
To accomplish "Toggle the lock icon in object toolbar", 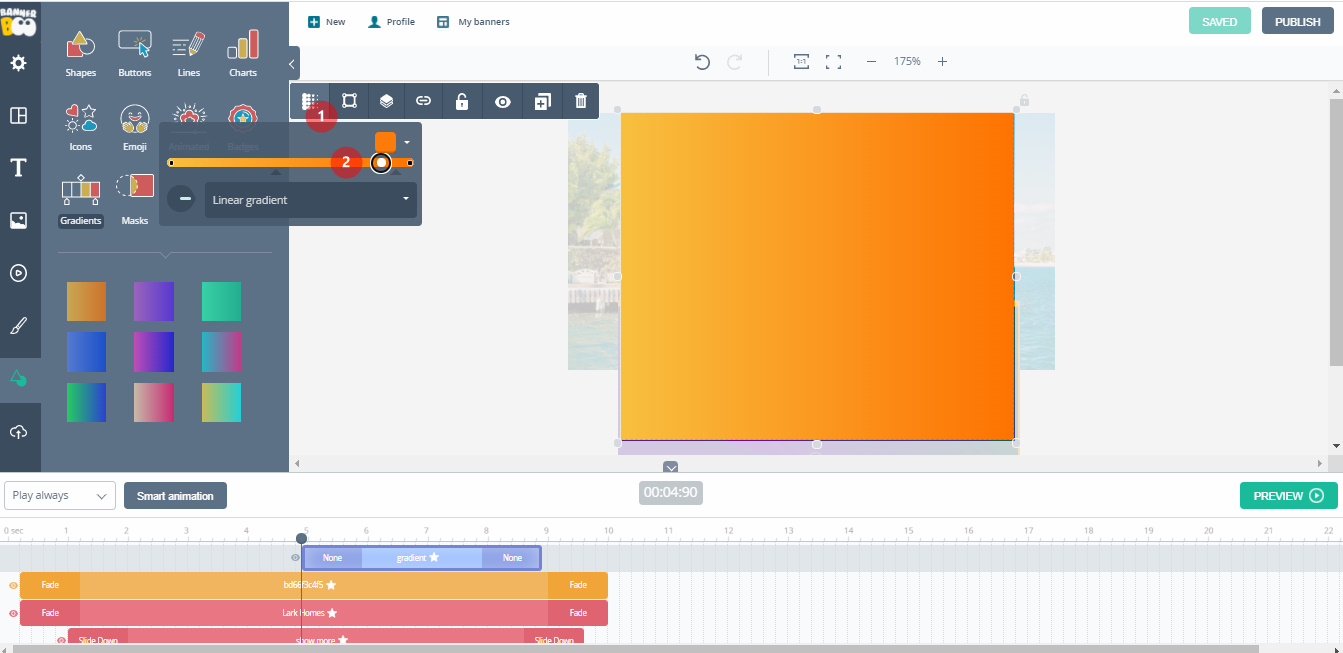I will click(x=462, y=101).
